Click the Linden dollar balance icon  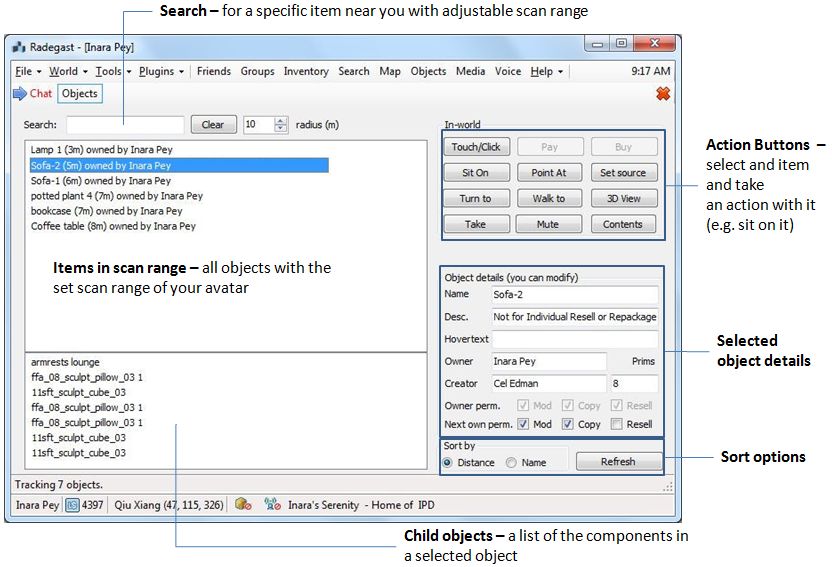[x=73, y=505]
